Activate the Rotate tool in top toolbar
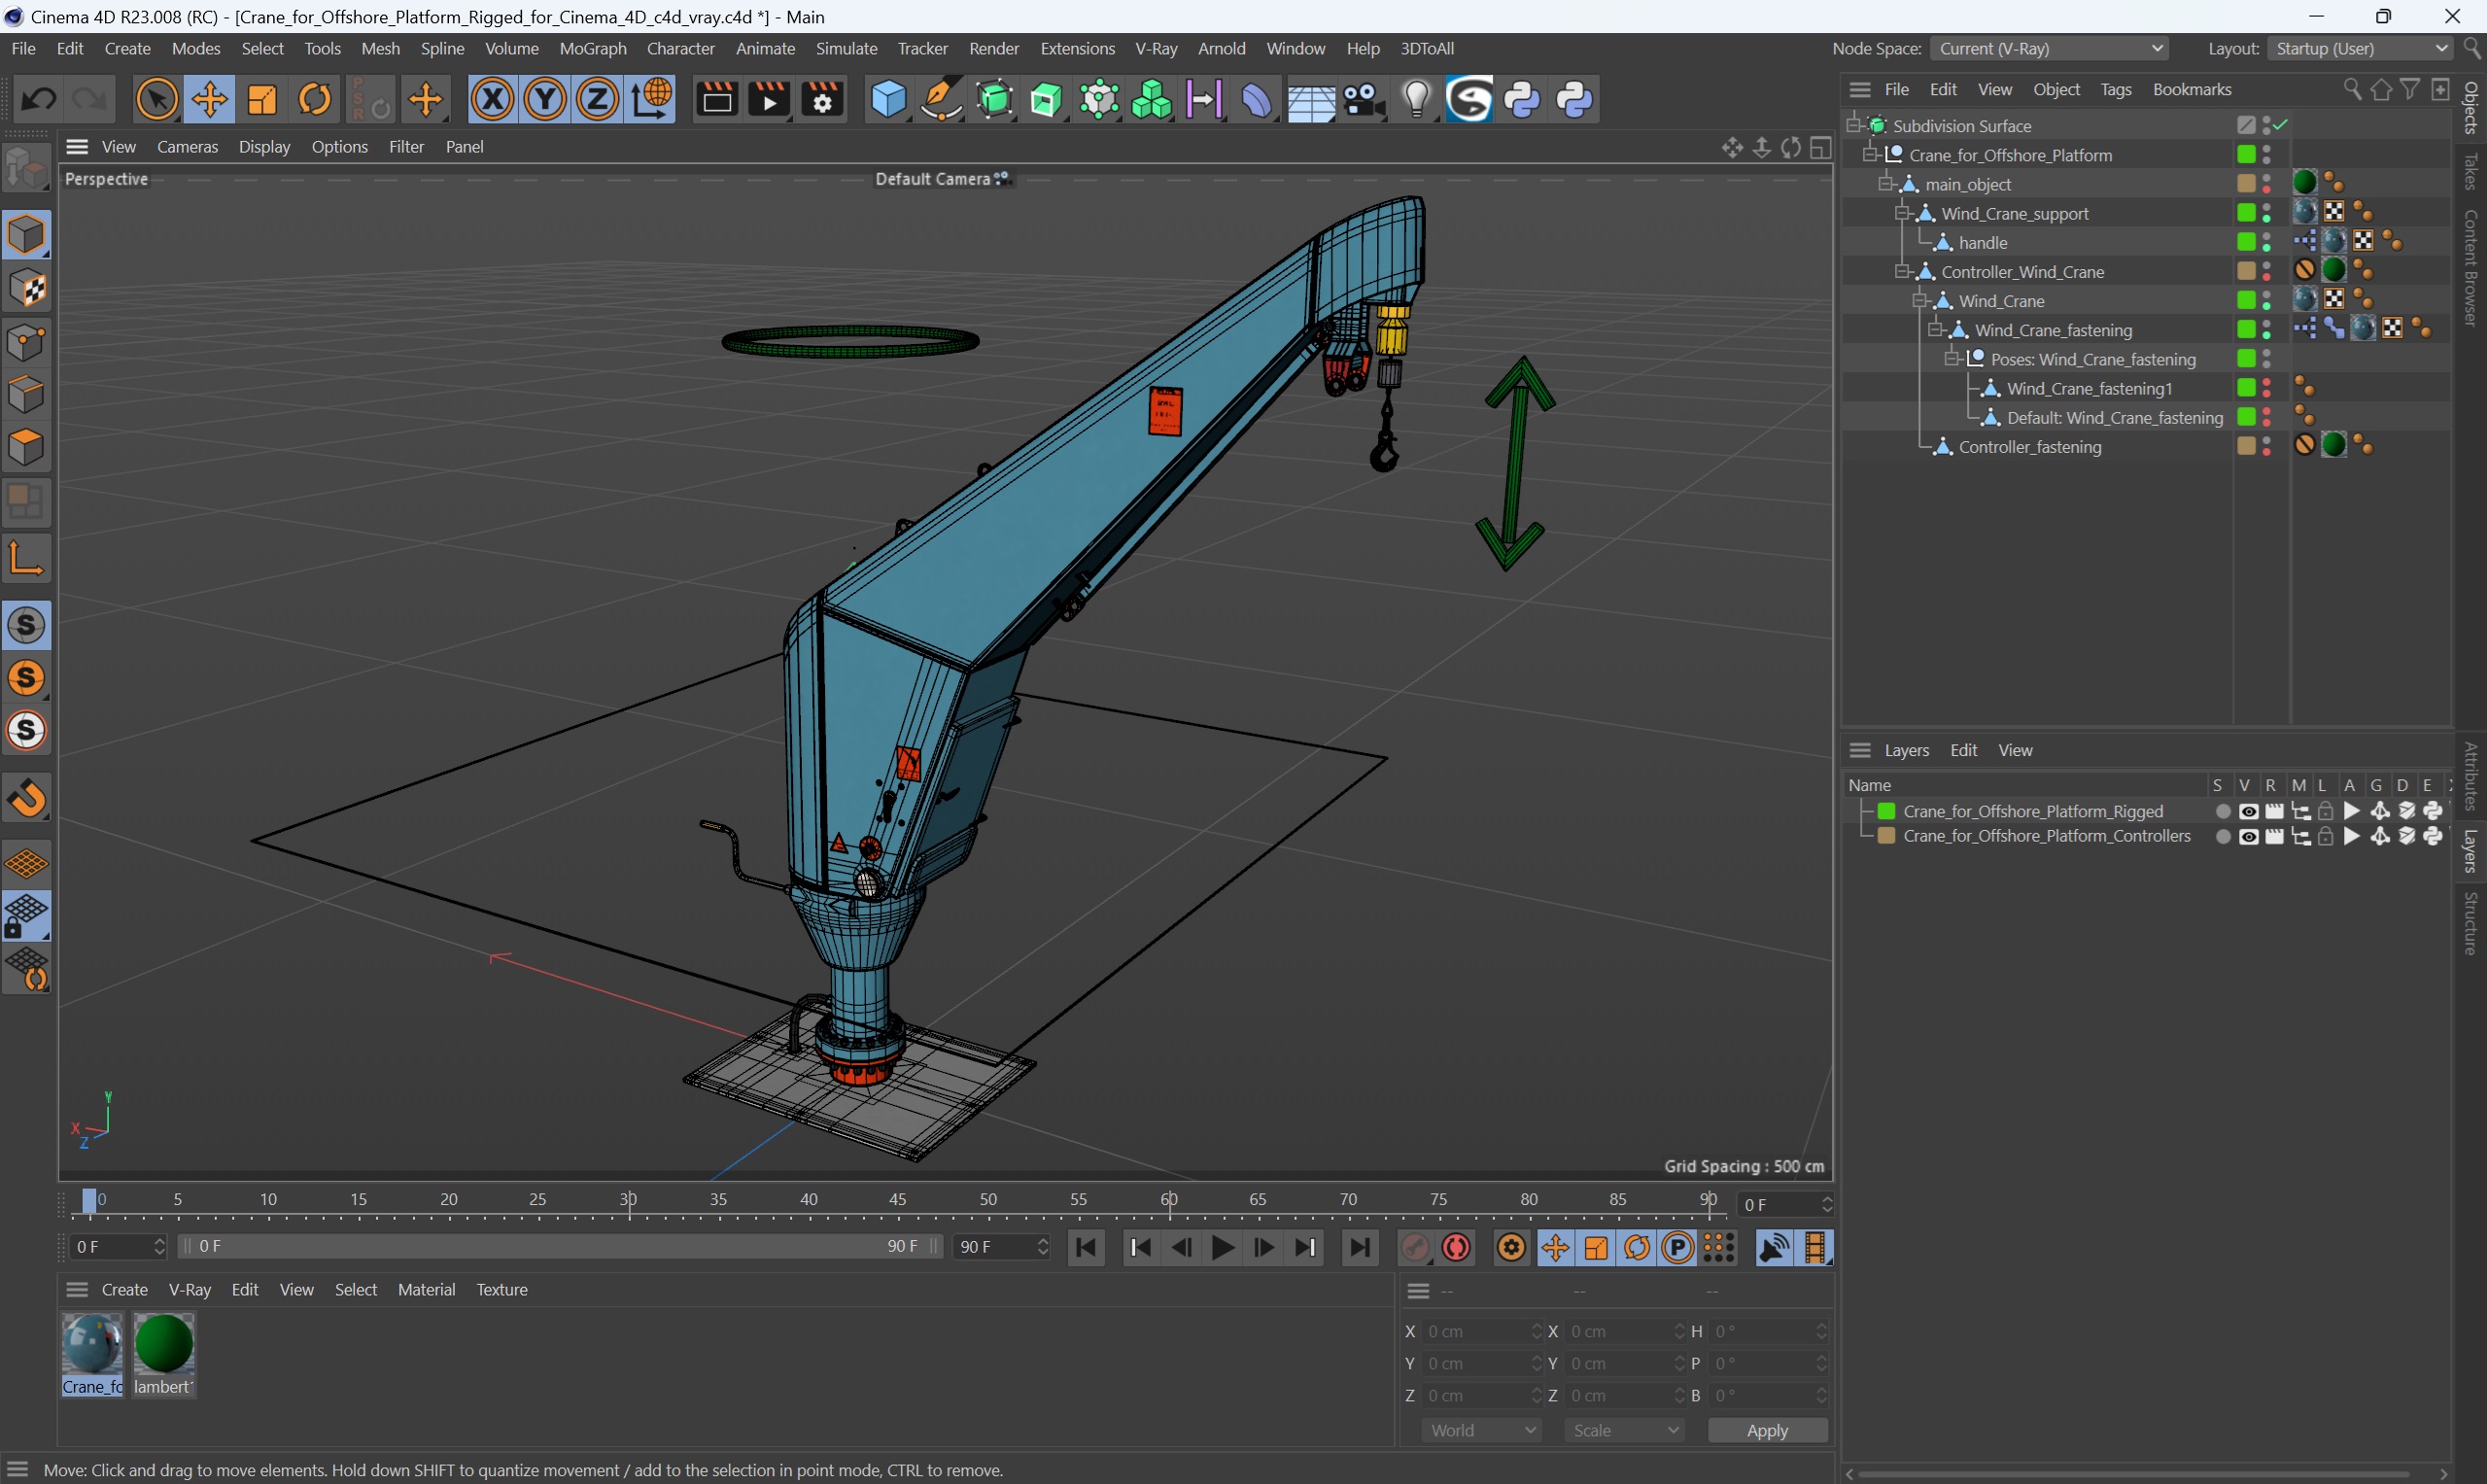This screenshot has width=2487, height=1484. click(x=315, y=99)
